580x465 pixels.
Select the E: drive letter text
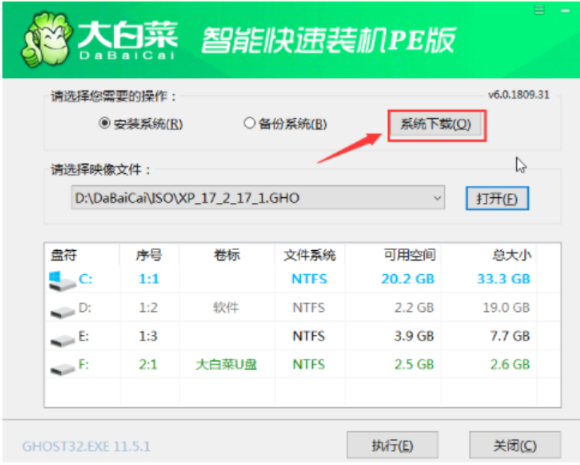(x=84, y=336)
